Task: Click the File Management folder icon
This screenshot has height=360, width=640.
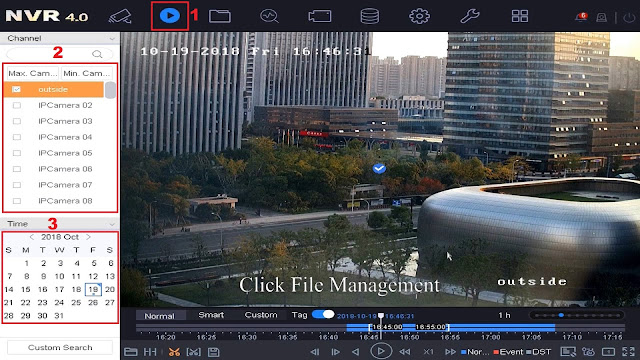Action: pyautogui.click(x=220, y=16)
